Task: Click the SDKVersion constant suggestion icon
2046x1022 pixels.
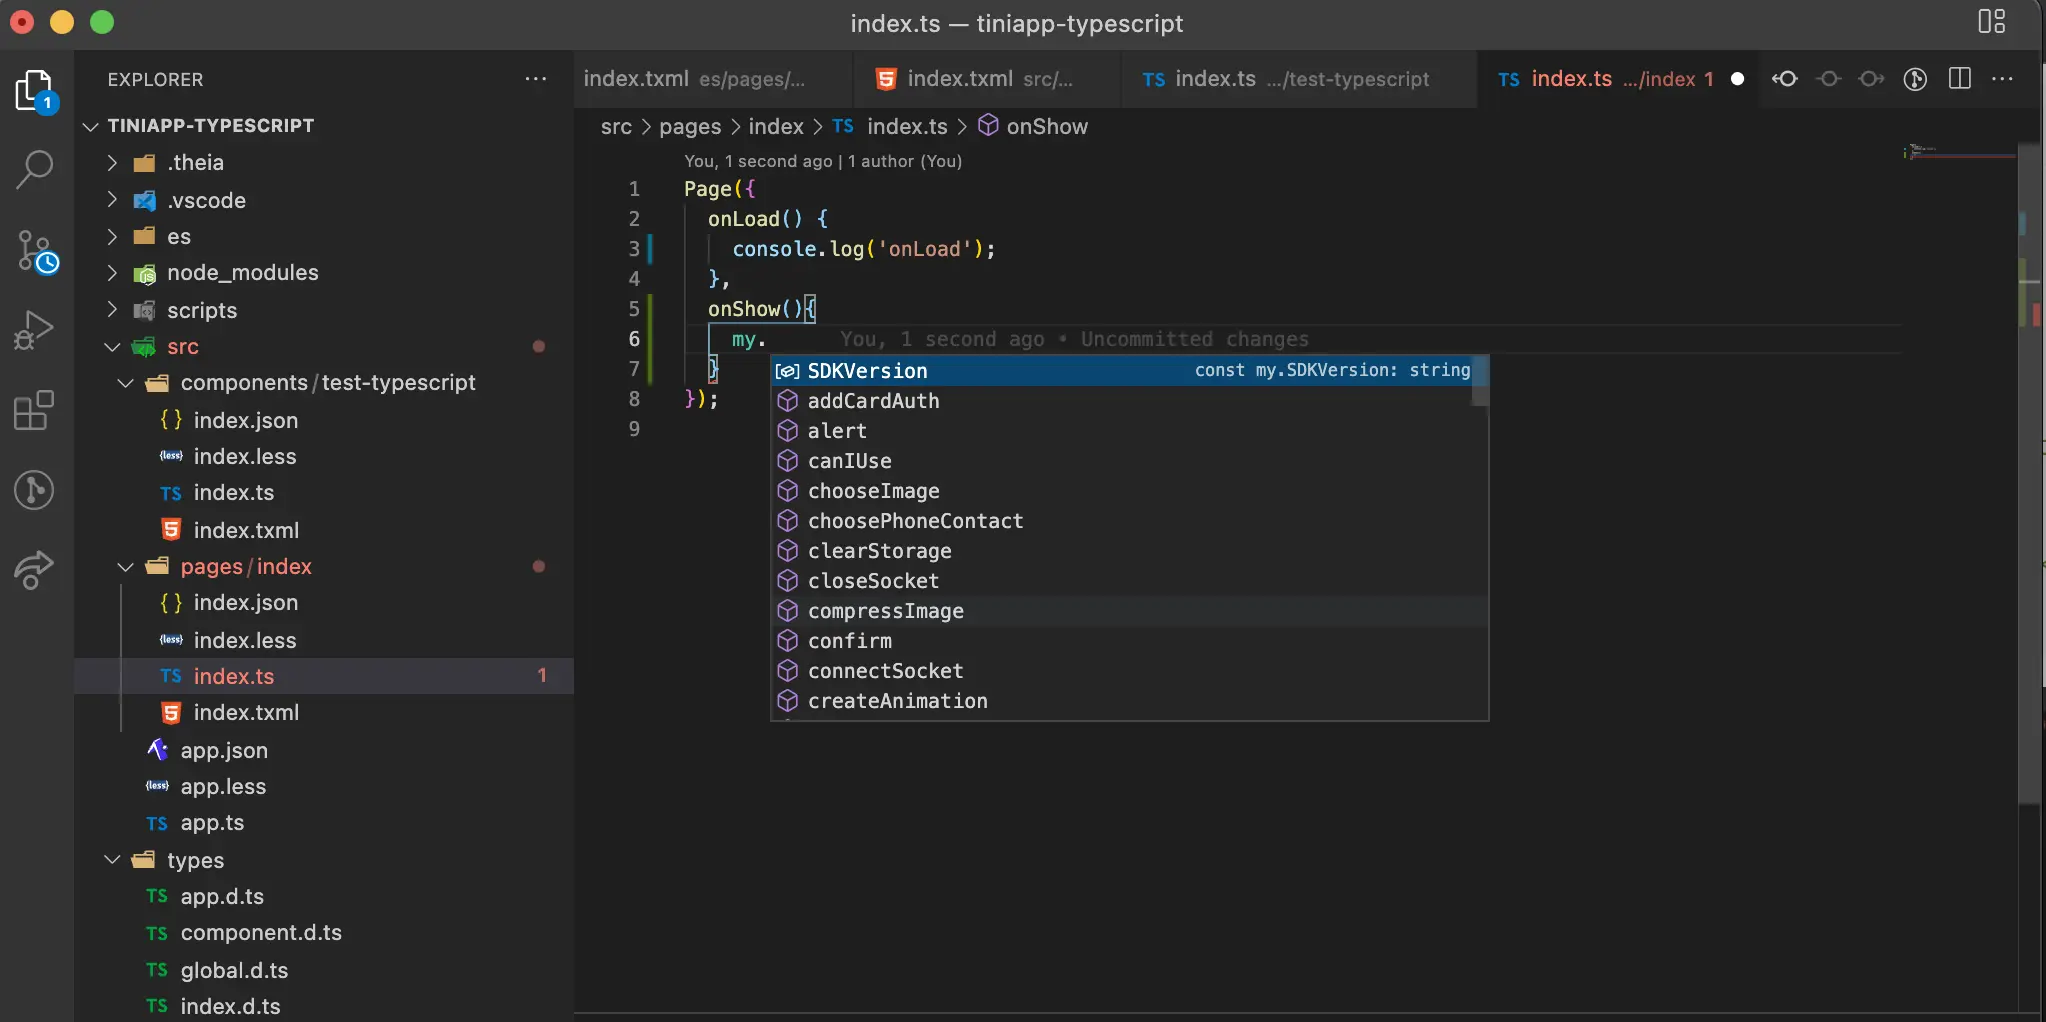Action: pos(788,371)
